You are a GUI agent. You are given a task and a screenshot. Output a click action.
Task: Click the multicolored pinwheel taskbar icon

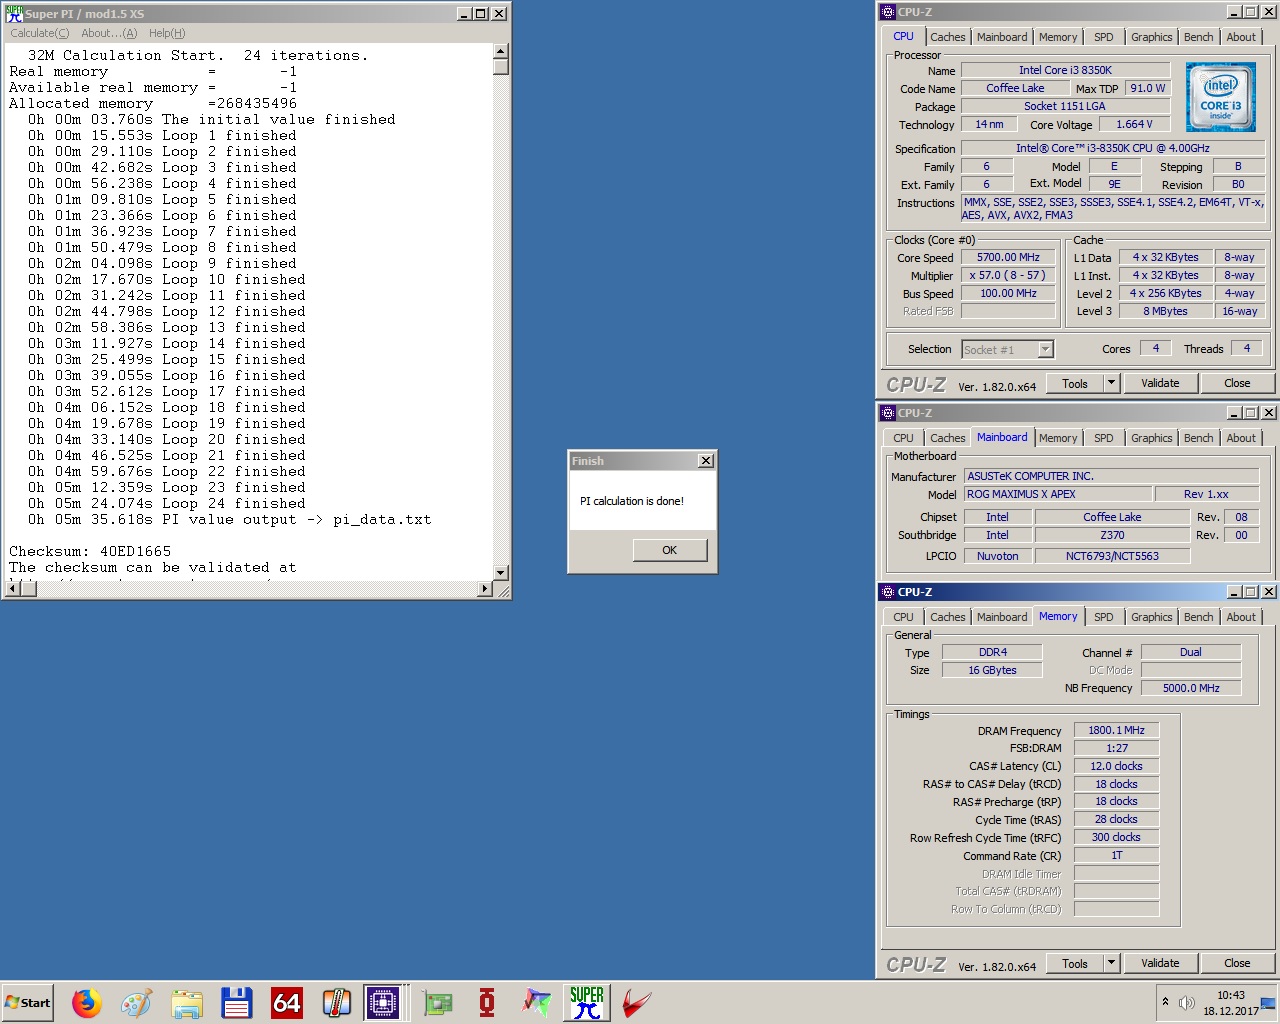[x=537, y=1002]
